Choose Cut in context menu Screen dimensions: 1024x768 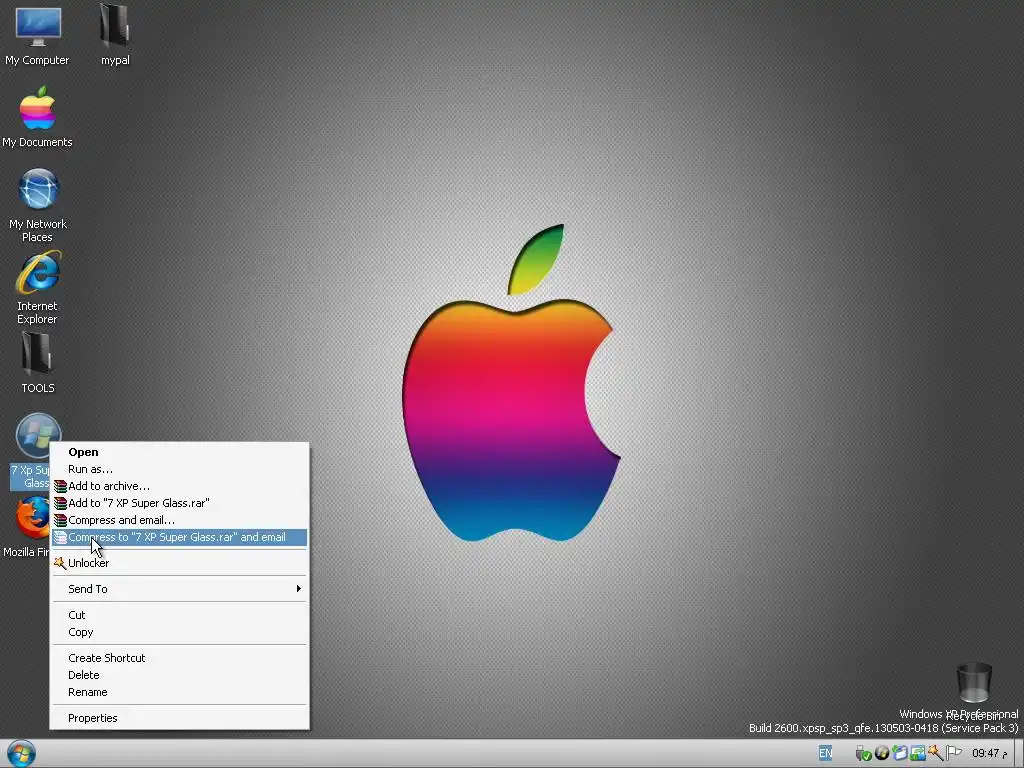(x=179, y=615)
